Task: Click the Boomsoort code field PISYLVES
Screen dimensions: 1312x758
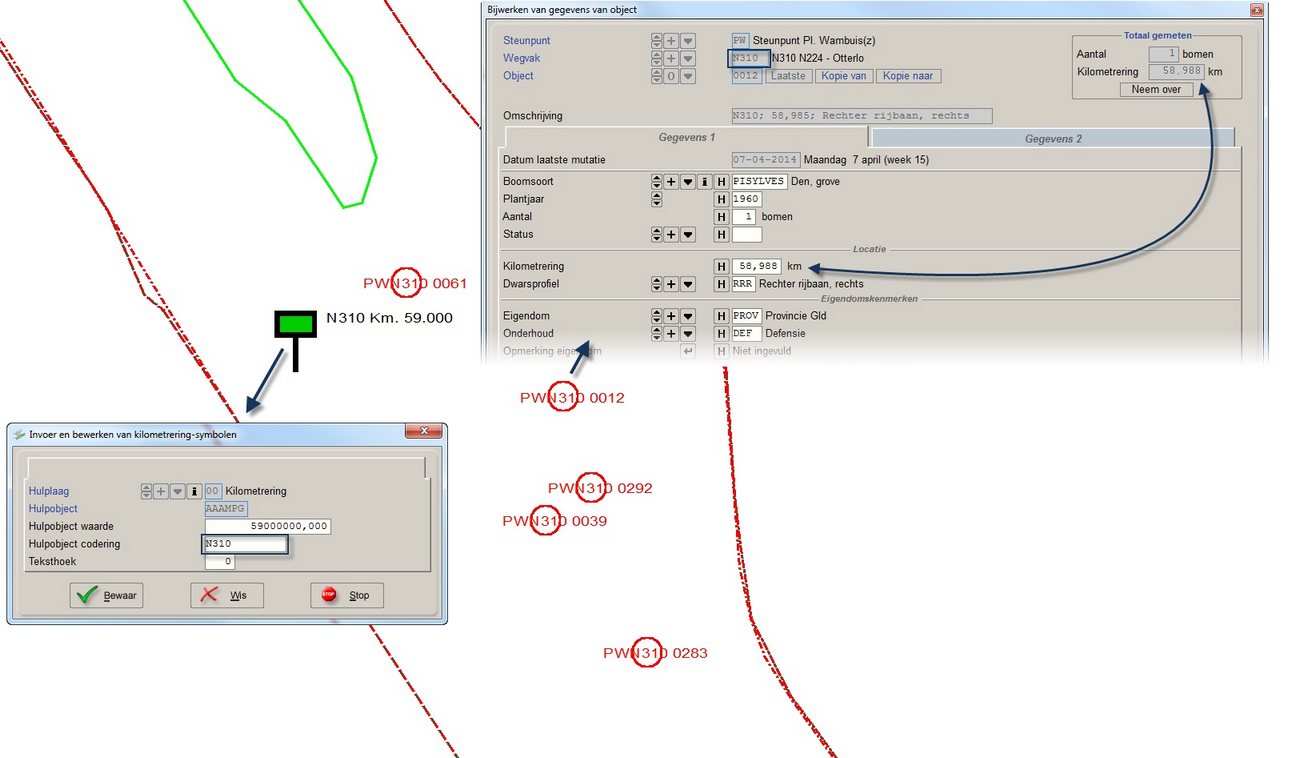Action: [759, 182]
